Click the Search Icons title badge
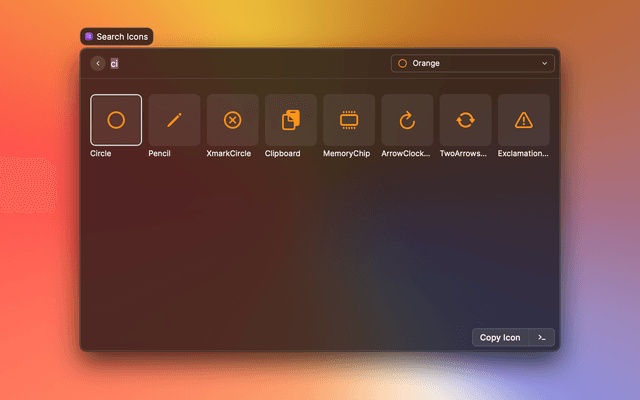The width and height of the screenshot is (640, 400). 117,36
